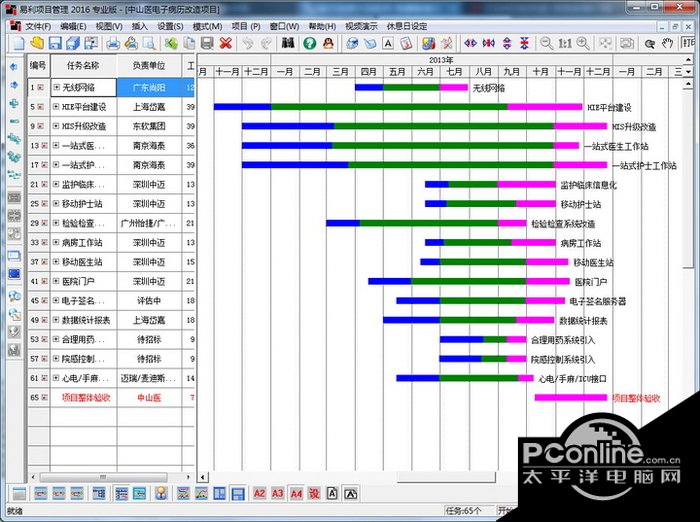Open help with green question mark icon
This screenshot has height=522, width=700.
(309, 43)
